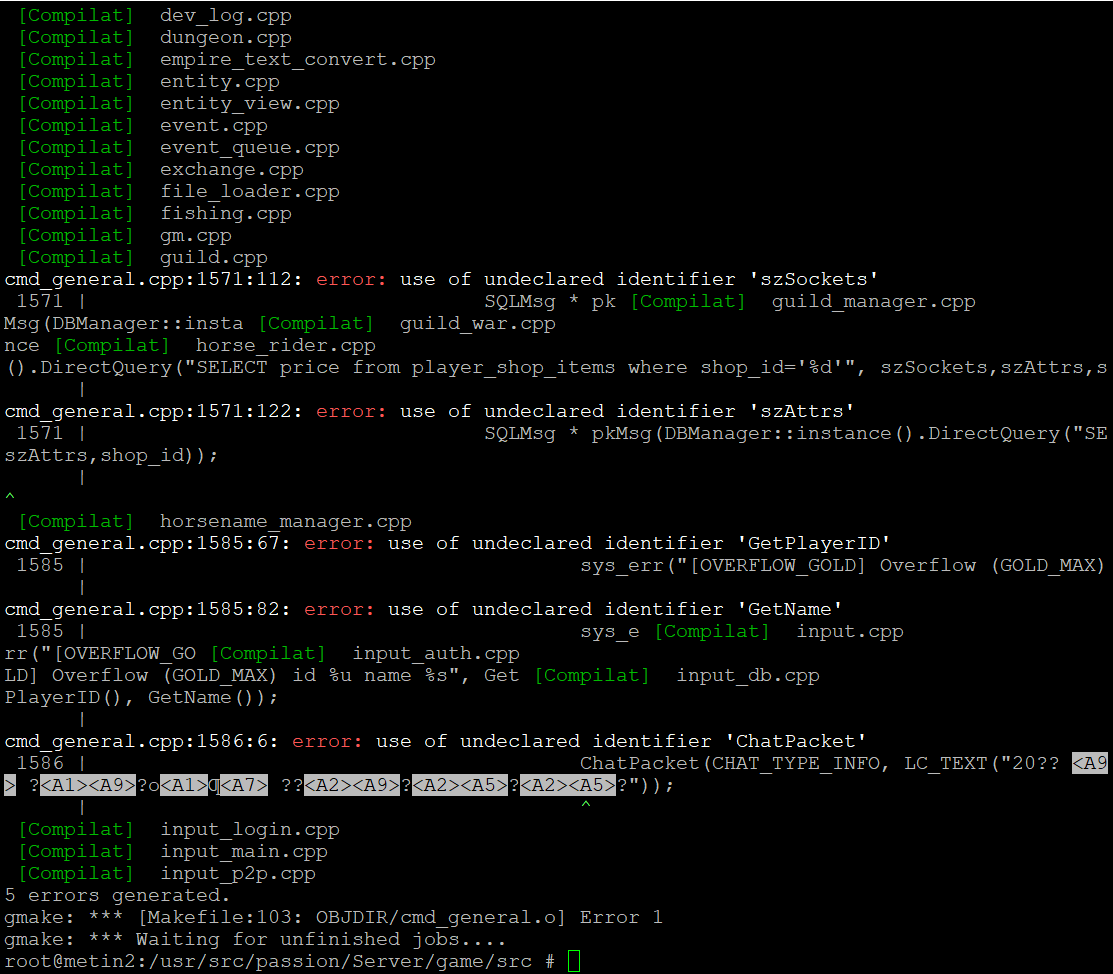Click cmd_general.cpp:1571:122 error location
Screen dimensions: 1113x974
pyautogui.click(x=154, y=412)
